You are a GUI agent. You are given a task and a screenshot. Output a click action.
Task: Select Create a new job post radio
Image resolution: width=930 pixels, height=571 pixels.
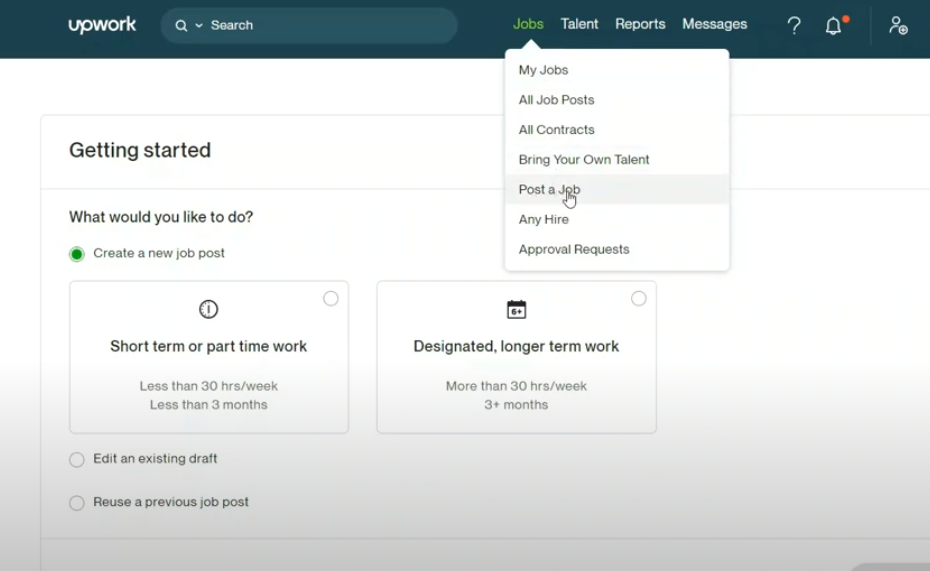pyautogui.click(x=77, y=254)
